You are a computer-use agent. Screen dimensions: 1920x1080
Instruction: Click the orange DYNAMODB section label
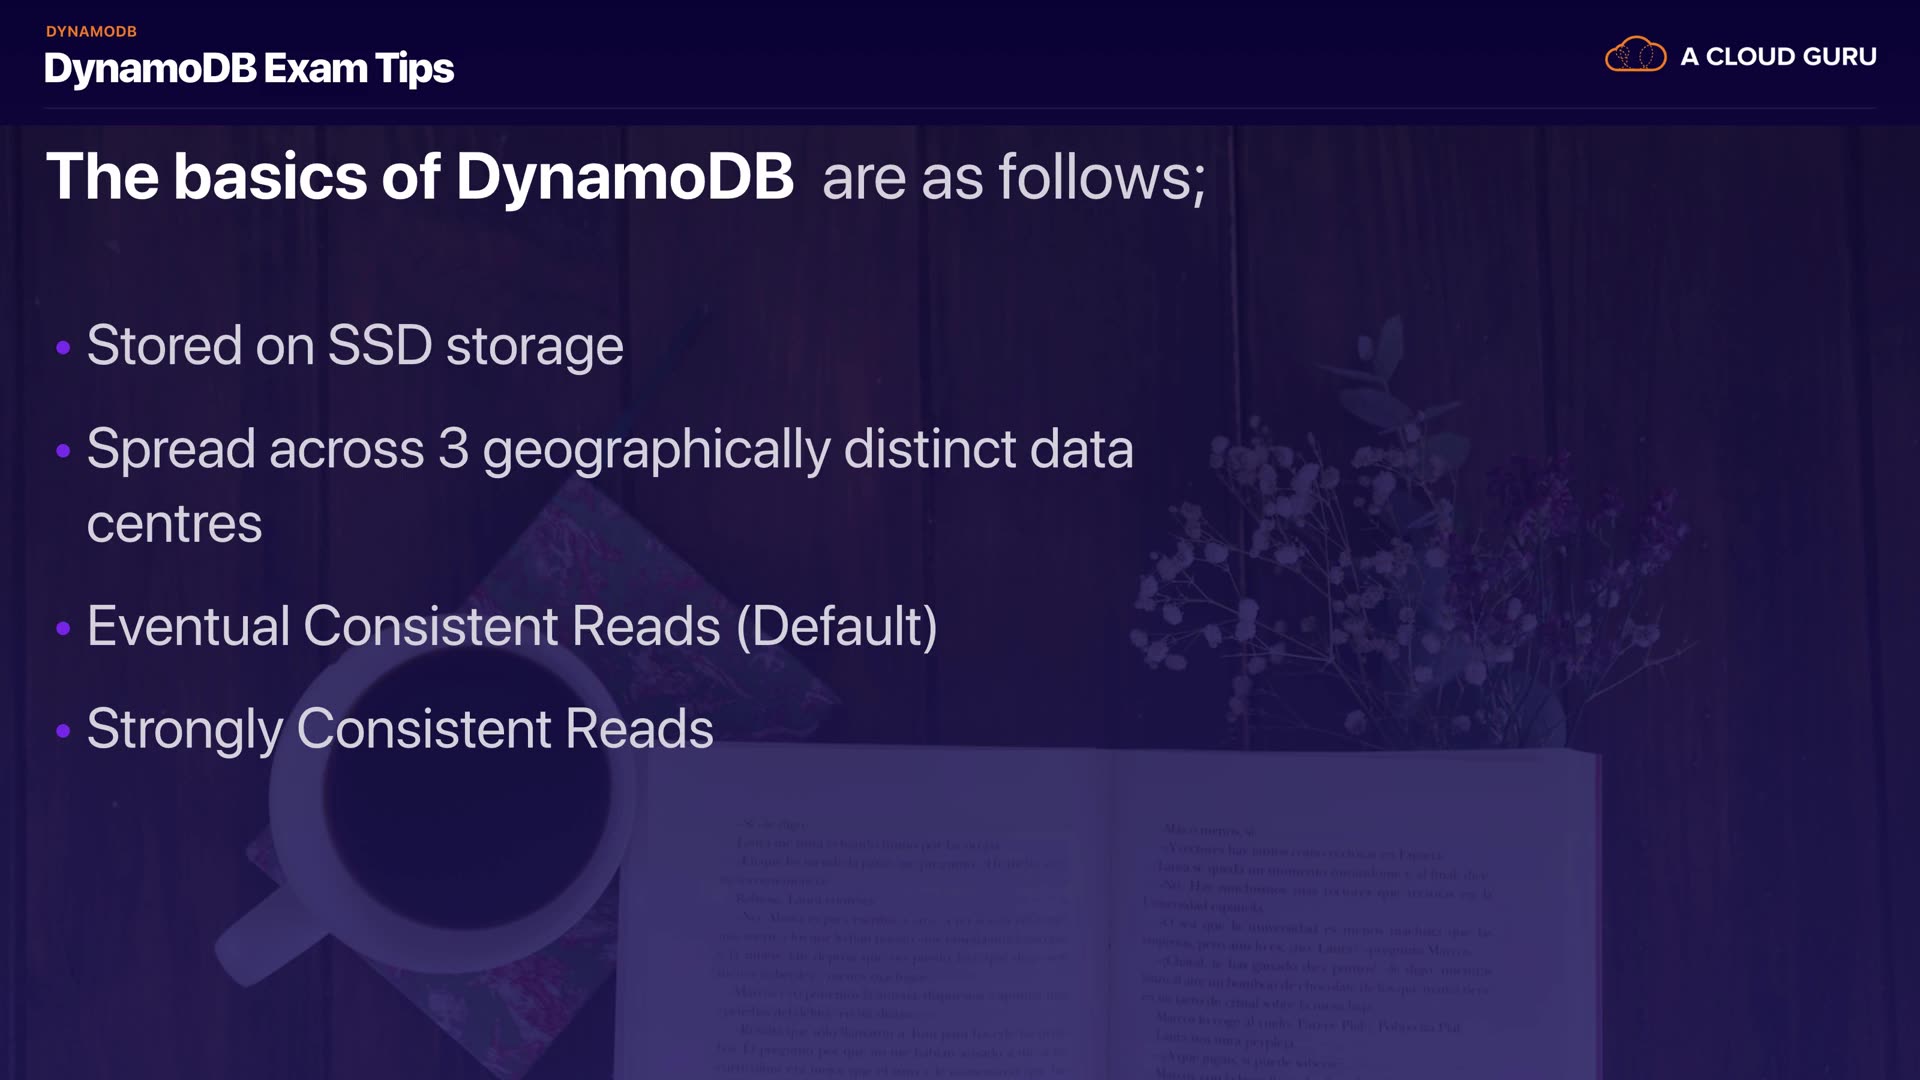(91, 31)
